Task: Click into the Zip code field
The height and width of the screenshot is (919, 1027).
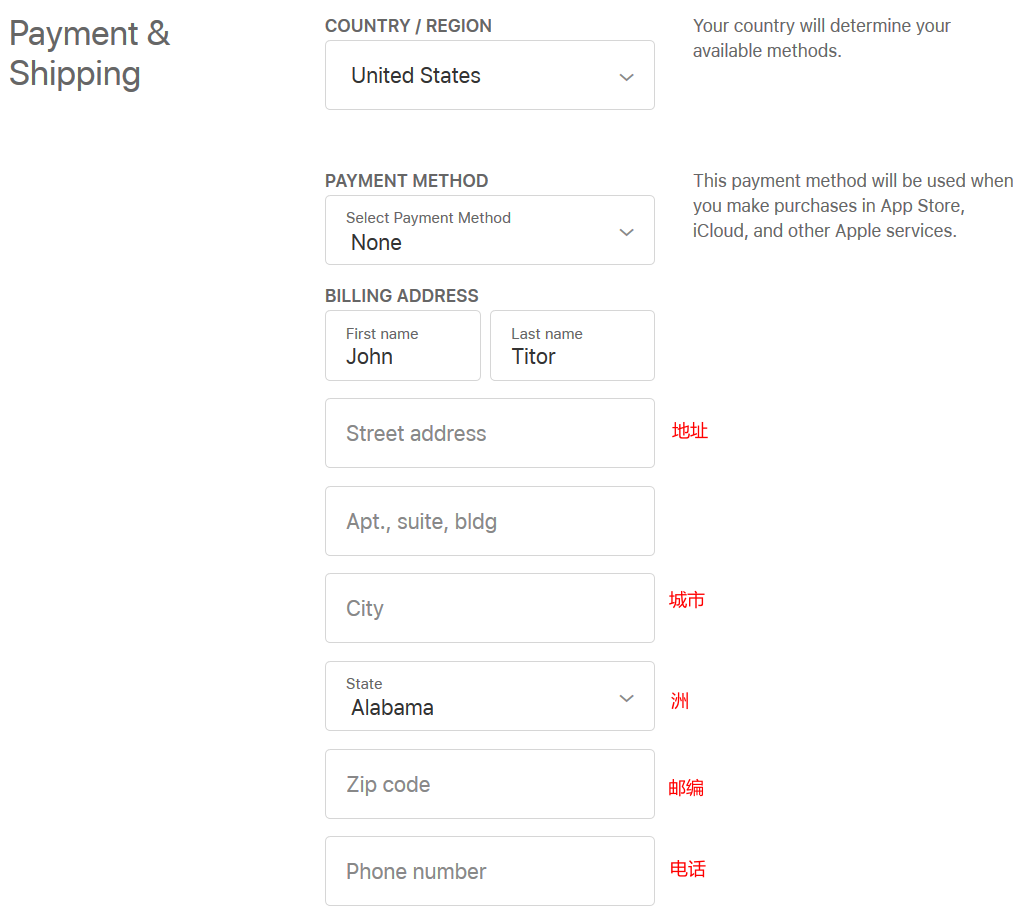Action: point(489,784)
